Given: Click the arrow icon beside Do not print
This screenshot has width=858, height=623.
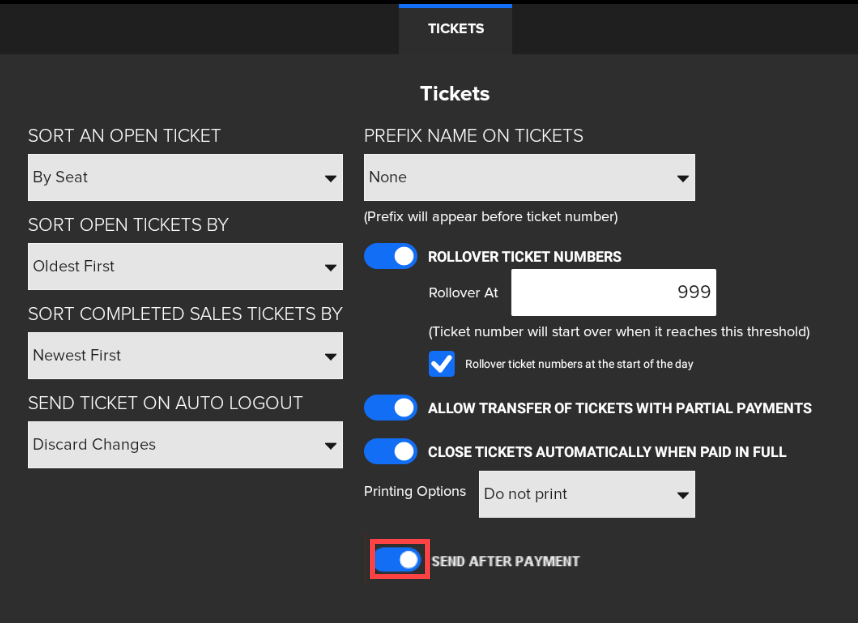Looking at the screenshot, I should 683,495.
